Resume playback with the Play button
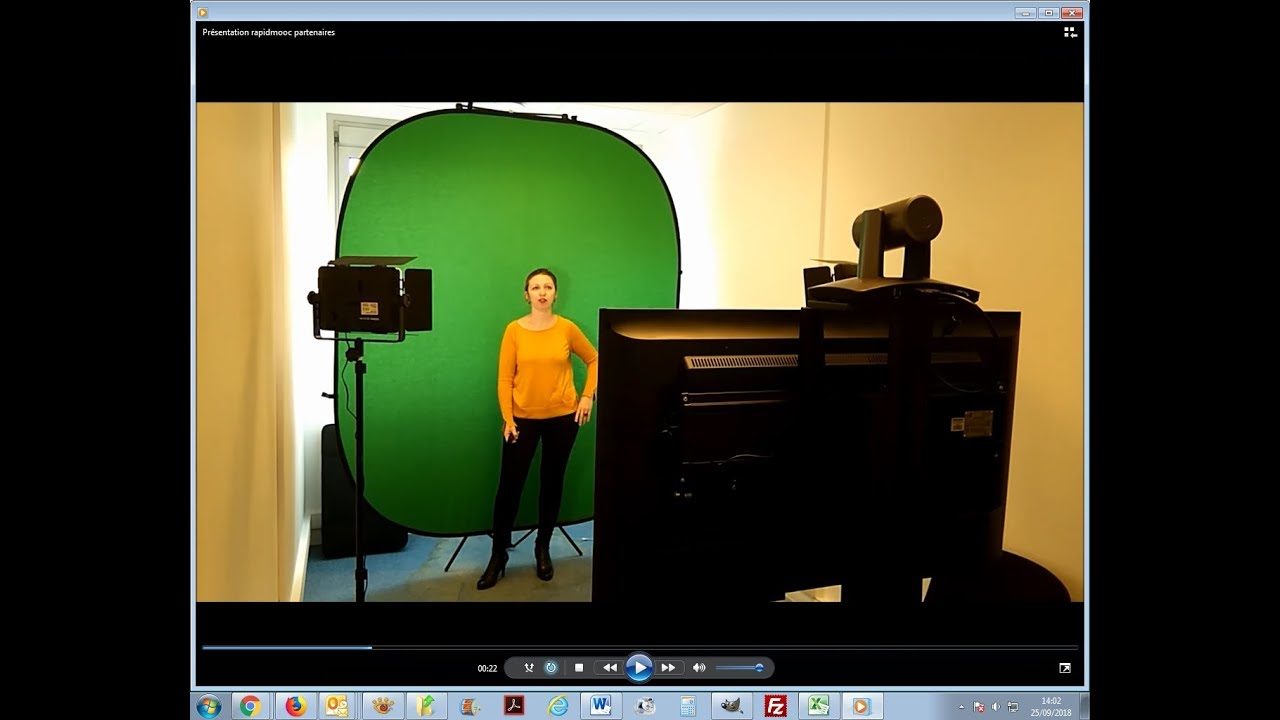The height and width of the screenshot is (720, 1280). [x=640, y=668]
